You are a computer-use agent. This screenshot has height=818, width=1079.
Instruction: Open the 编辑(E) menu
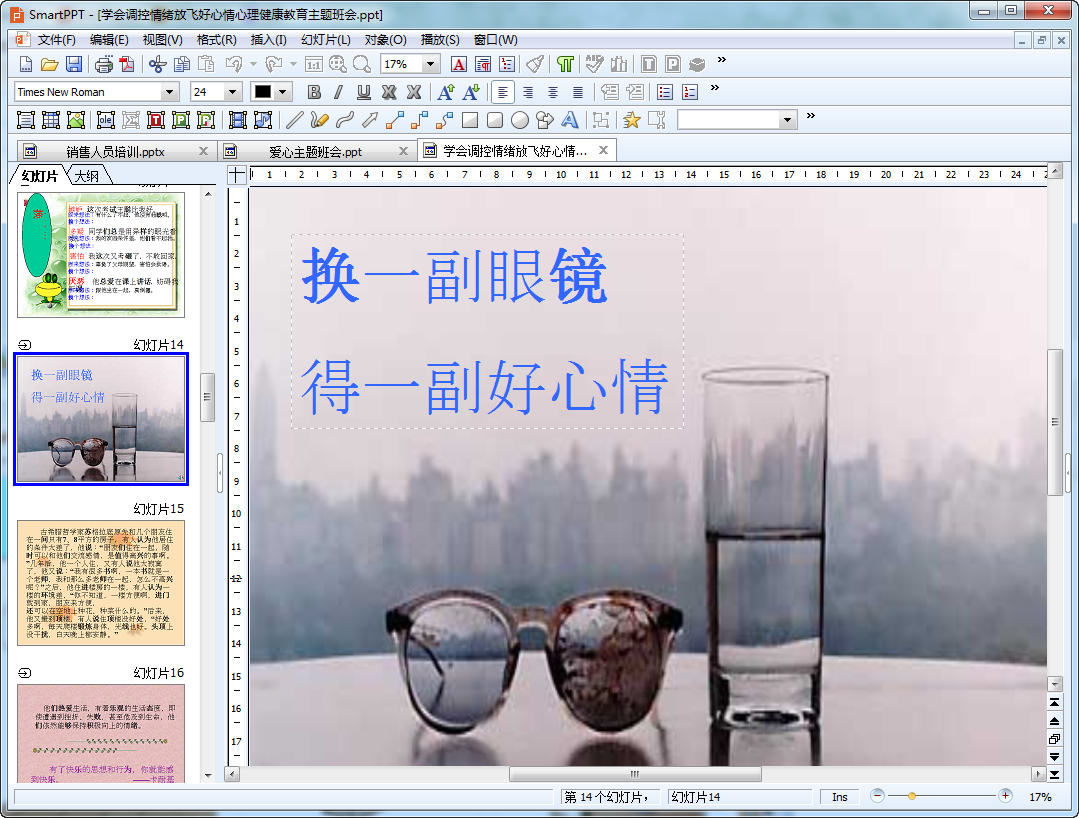[109, 39]
